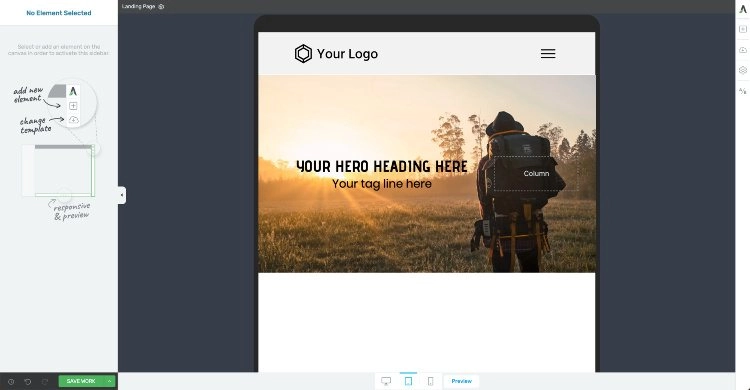The image size is (750, 390).
Task: Open revision history clock icon
Action: [x=11, y=381]
